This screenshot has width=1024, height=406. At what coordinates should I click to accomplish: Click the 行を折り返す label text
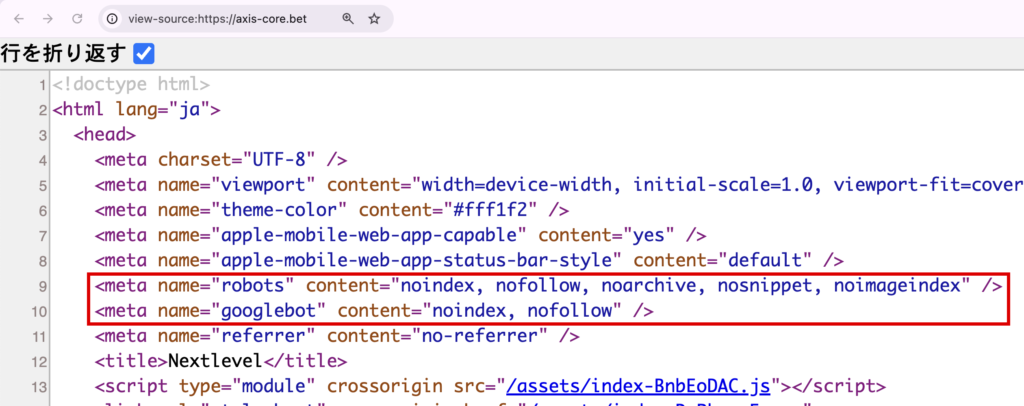pos(63,54)
